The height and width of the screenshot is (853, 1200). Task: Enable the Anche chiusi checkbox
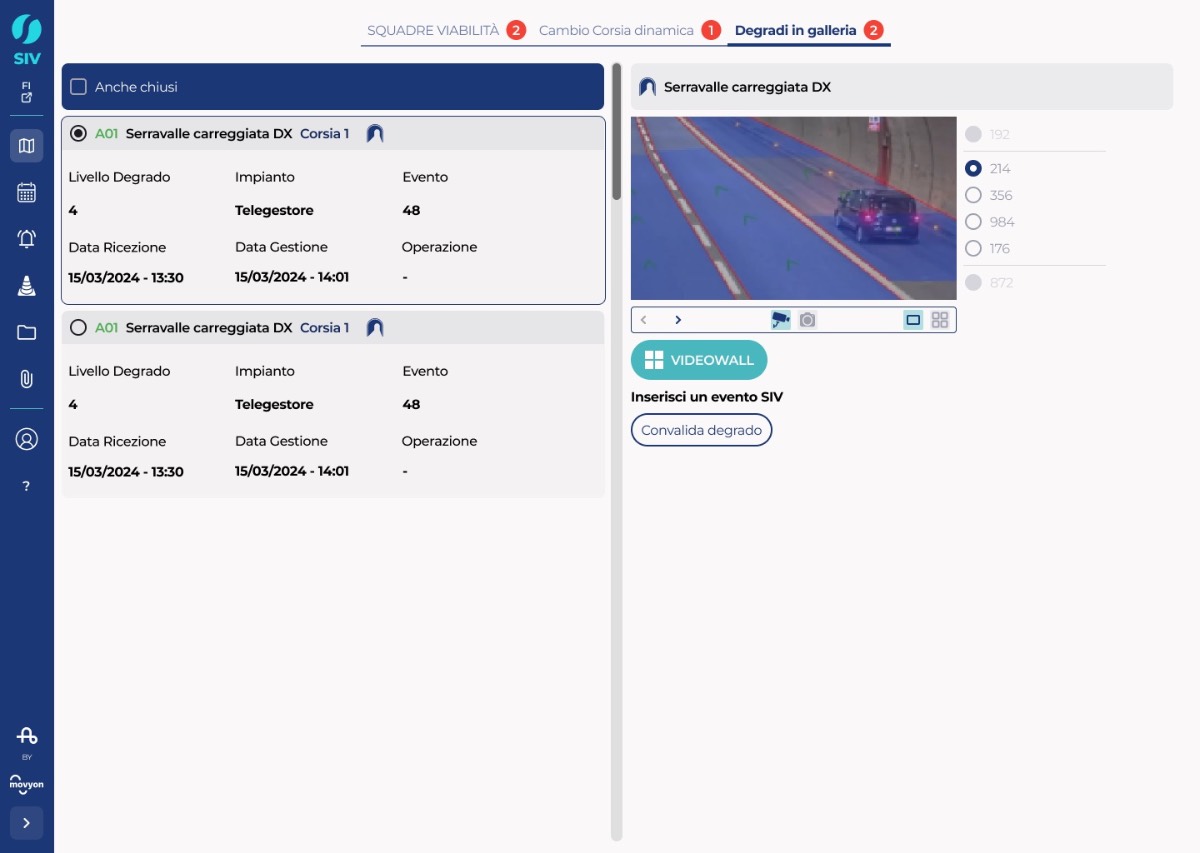click(79, 87)
